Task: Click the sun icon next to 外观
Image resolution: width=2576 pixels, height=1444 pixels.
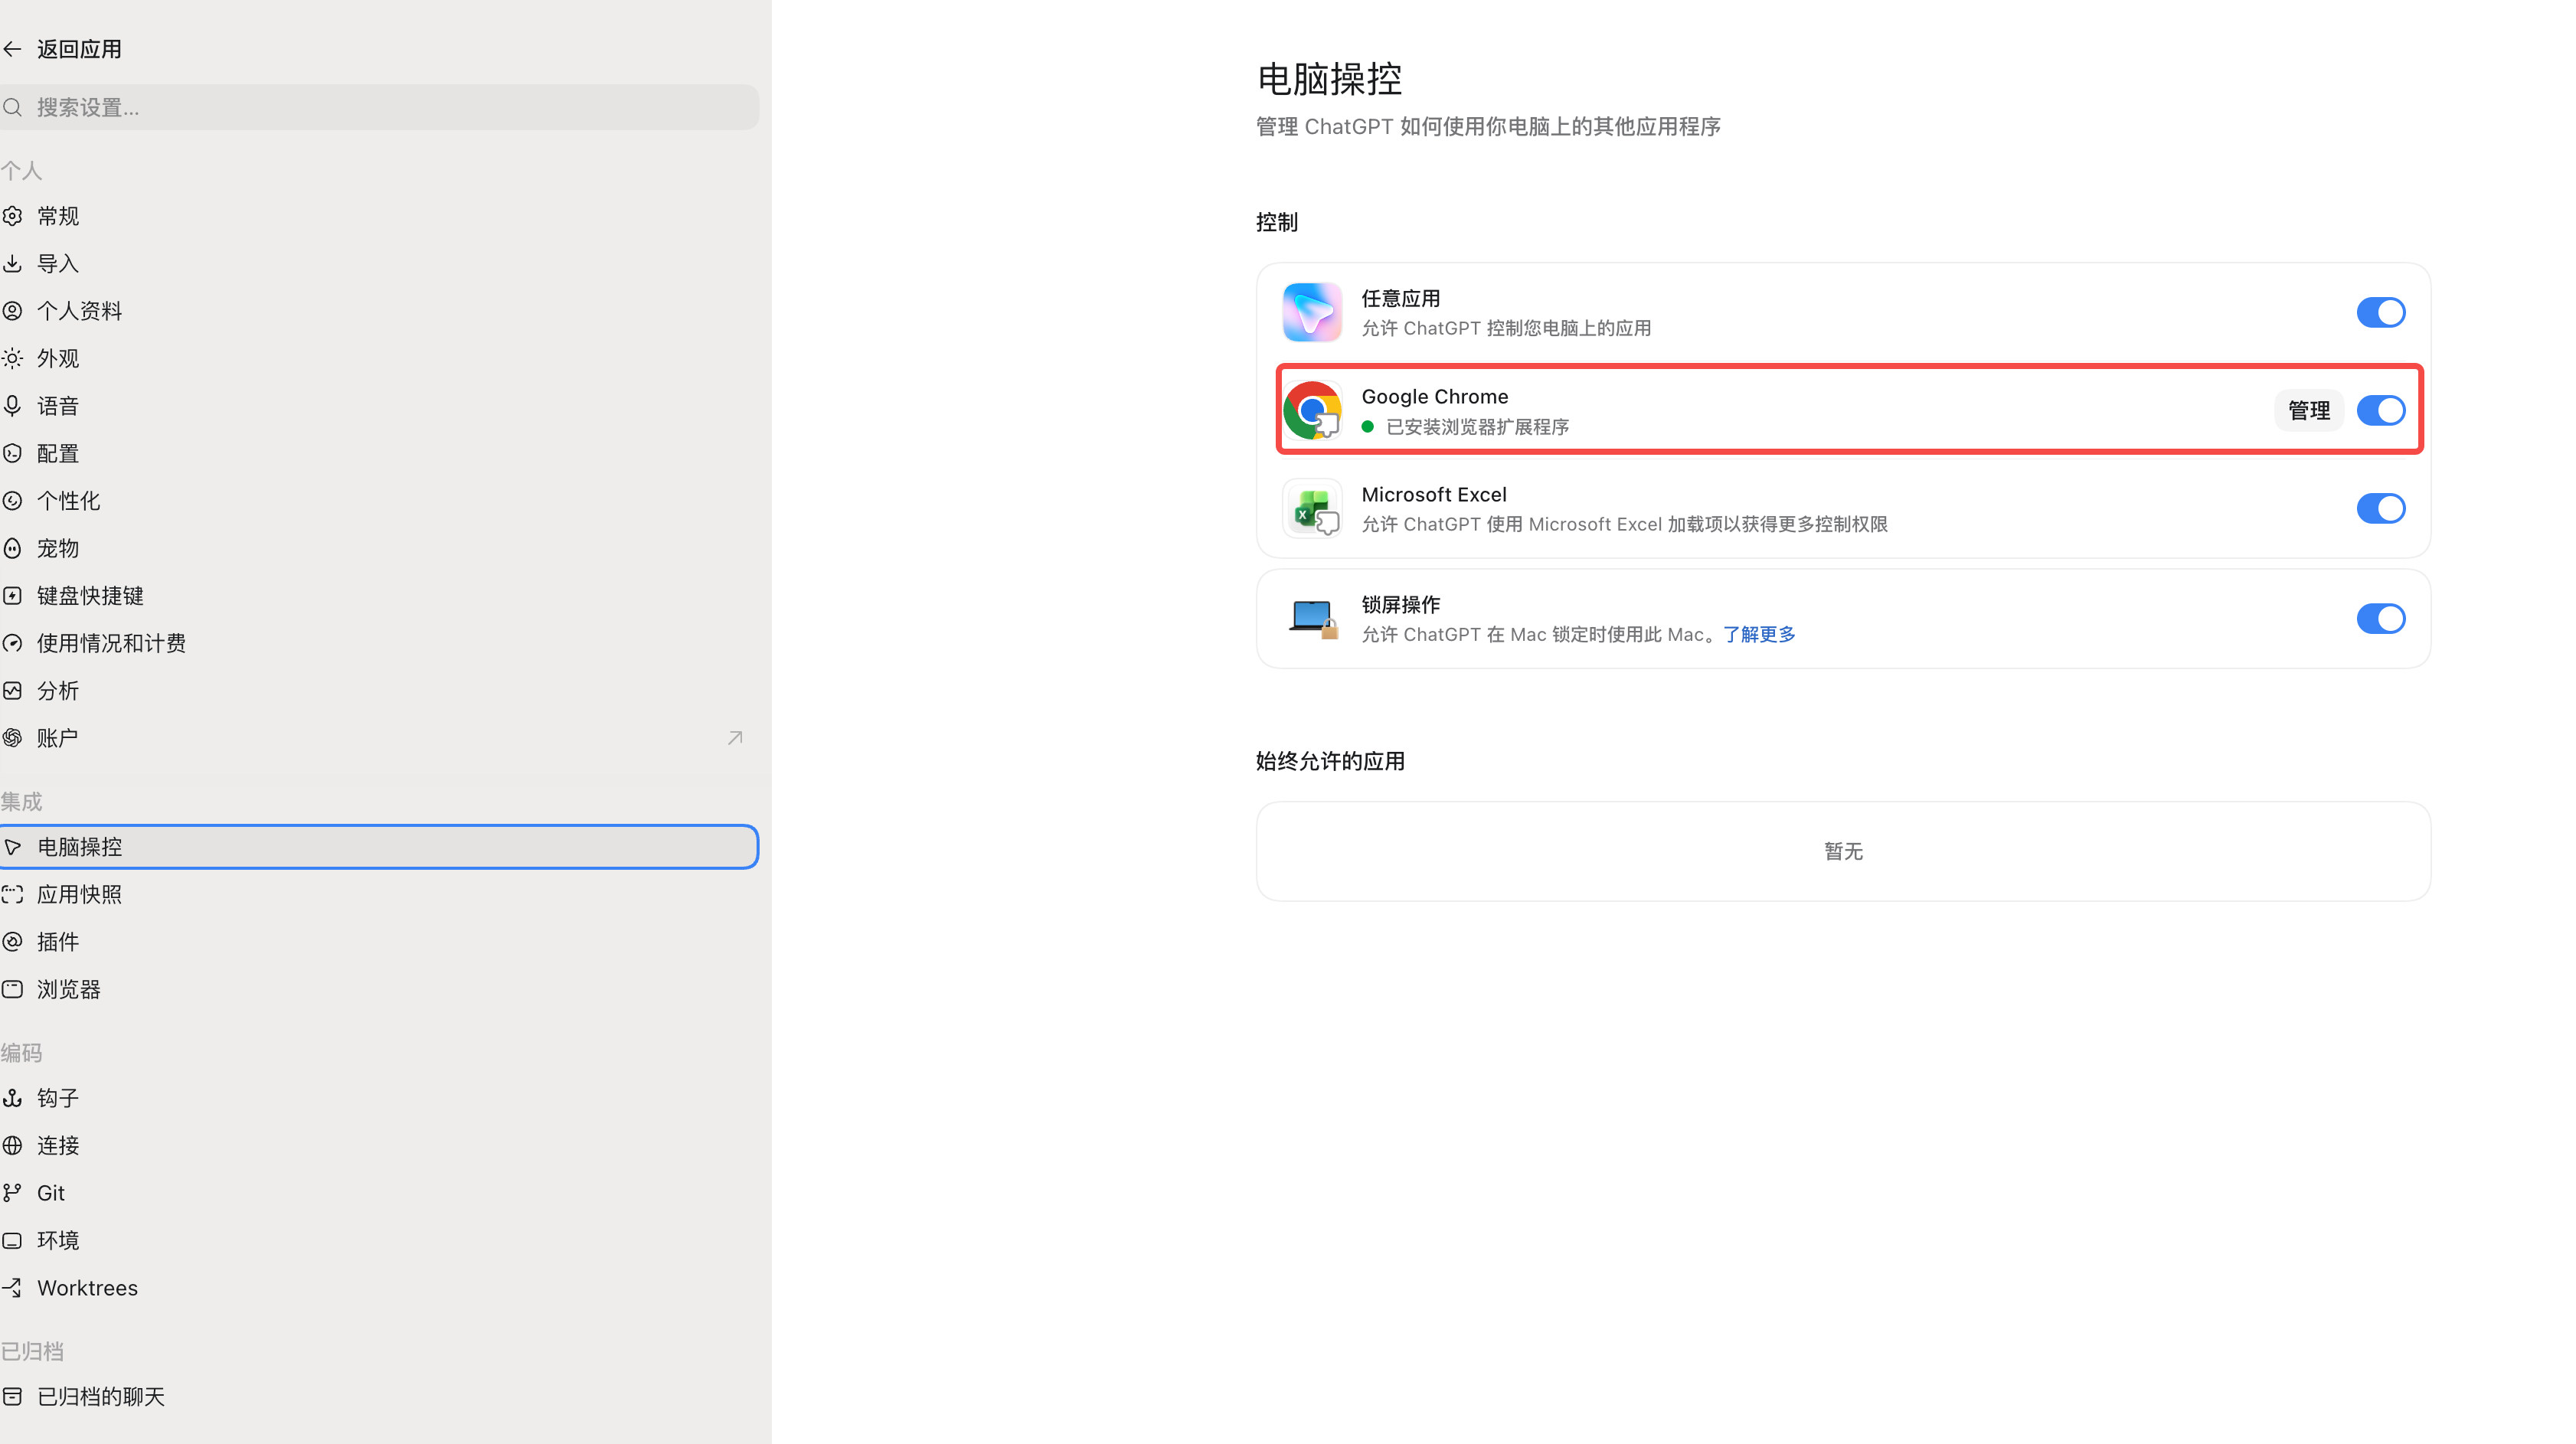Action: tap(12, 358)
